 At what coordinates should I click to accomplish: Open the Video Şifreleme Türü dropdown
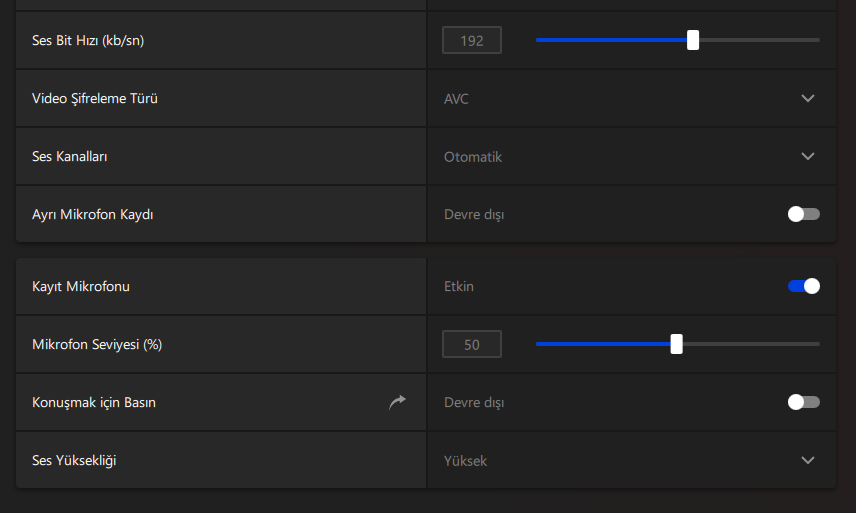click(808, 98)
